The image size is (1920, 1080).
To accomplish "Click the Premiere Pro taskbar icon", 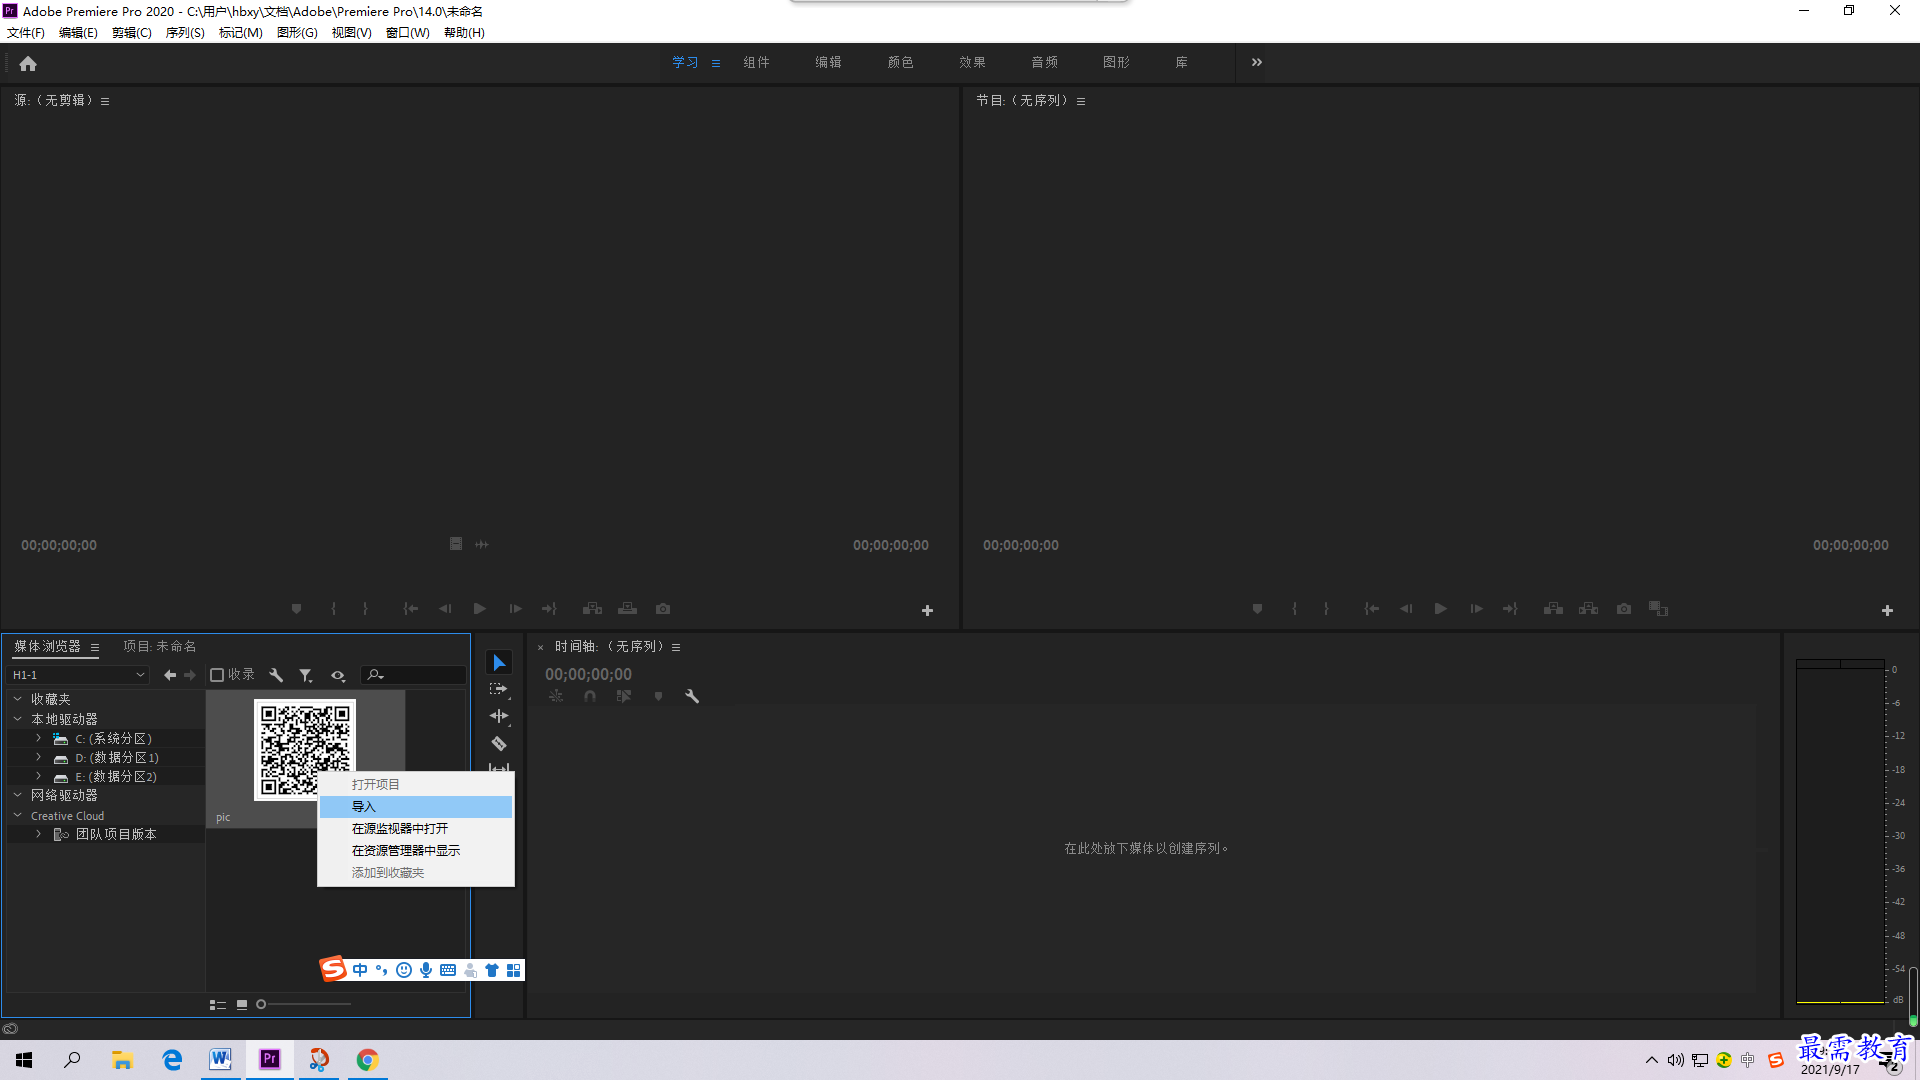I will (x=269, y=1059).
